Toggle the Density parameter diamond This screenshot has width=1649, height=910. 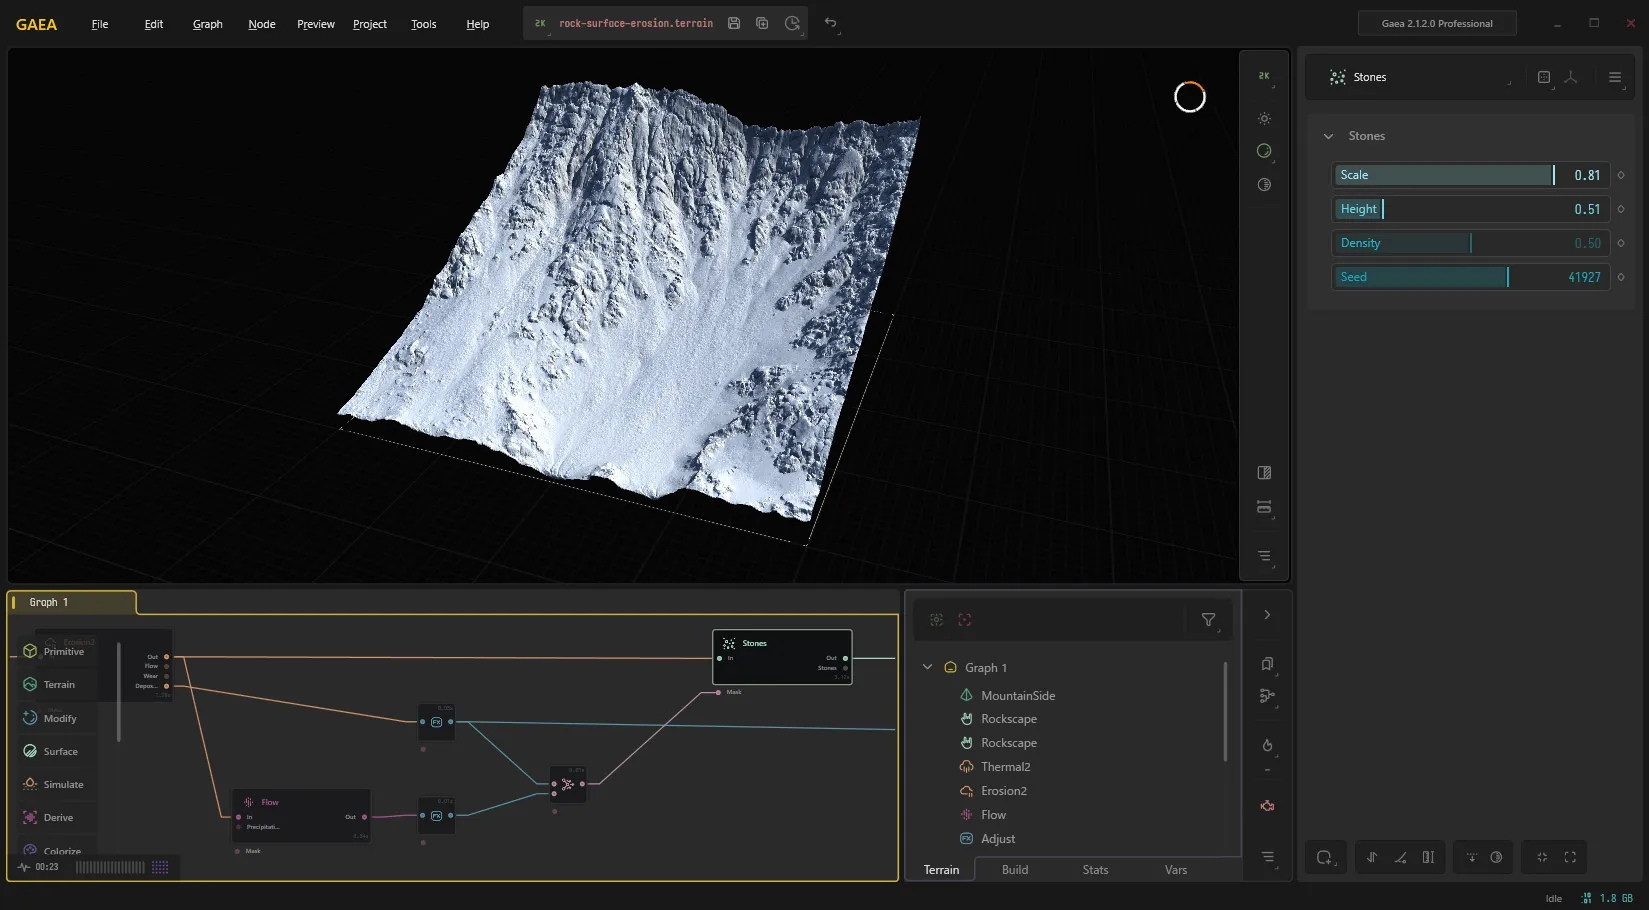pos(1621,243)
